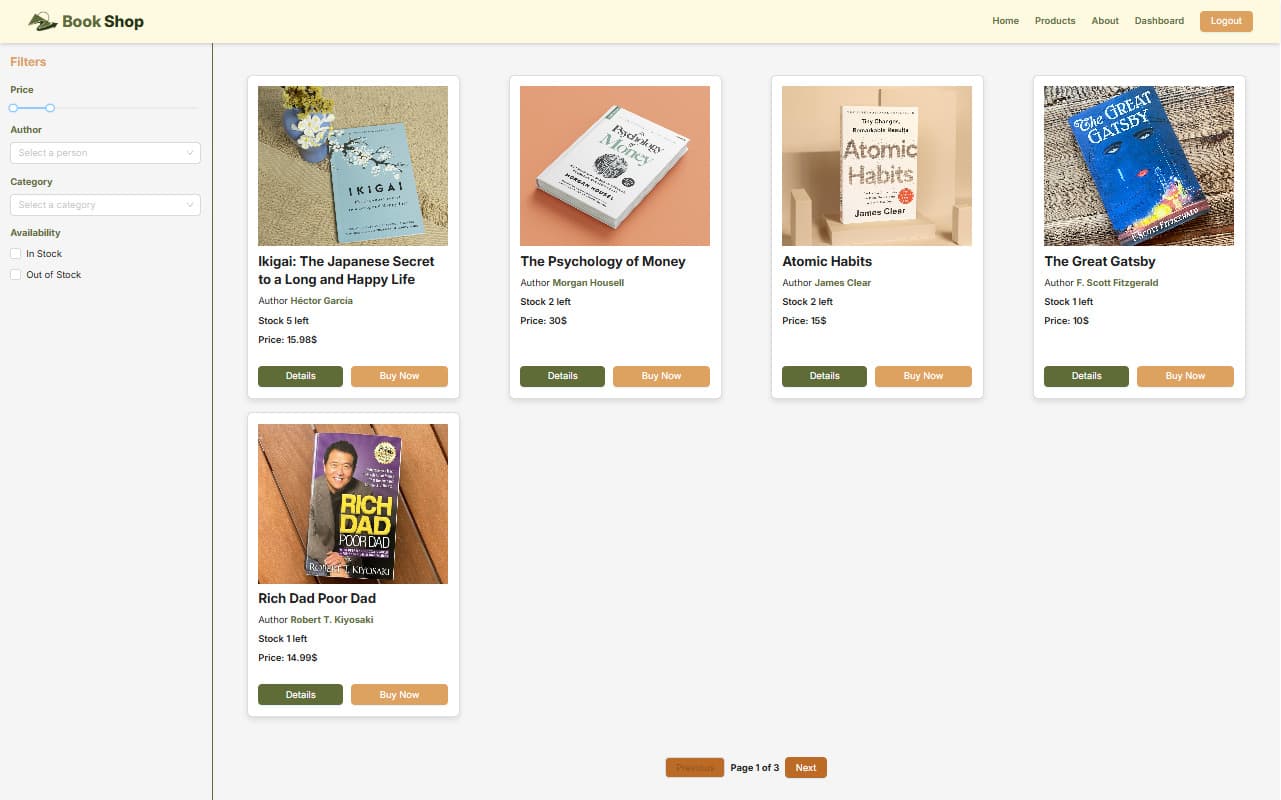Tick the Out of Stock checkbox

click(x=15, y=275)
